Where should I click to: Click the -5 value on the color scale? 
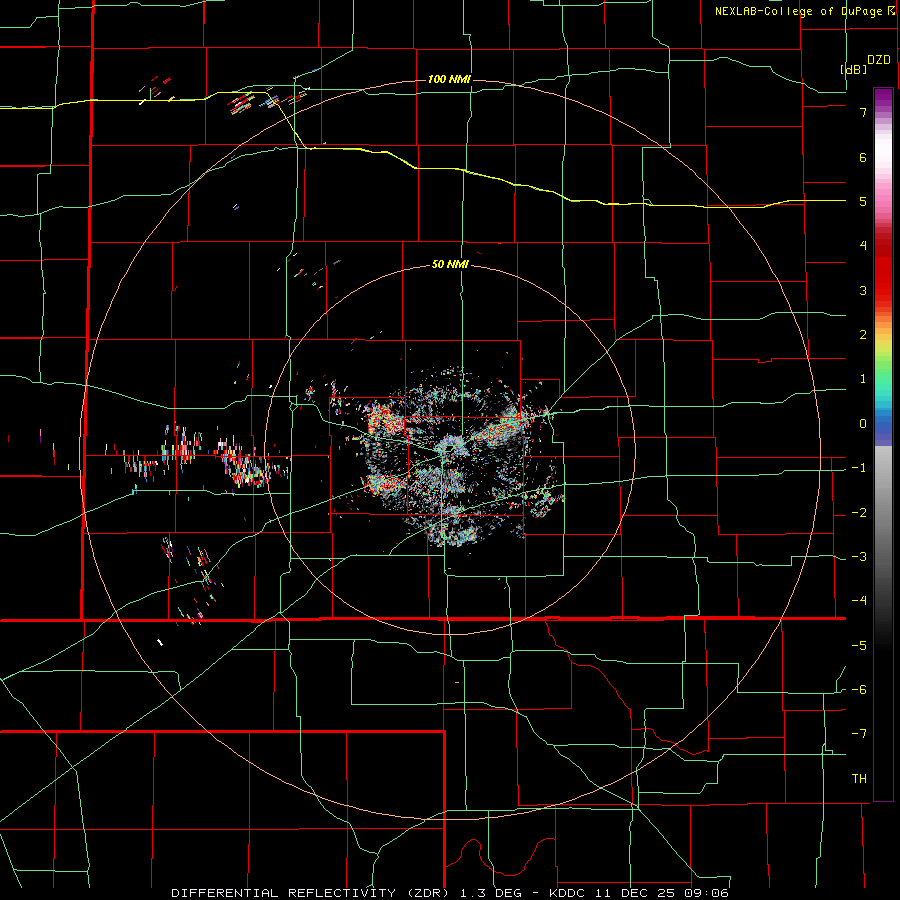tap(859, 646)
